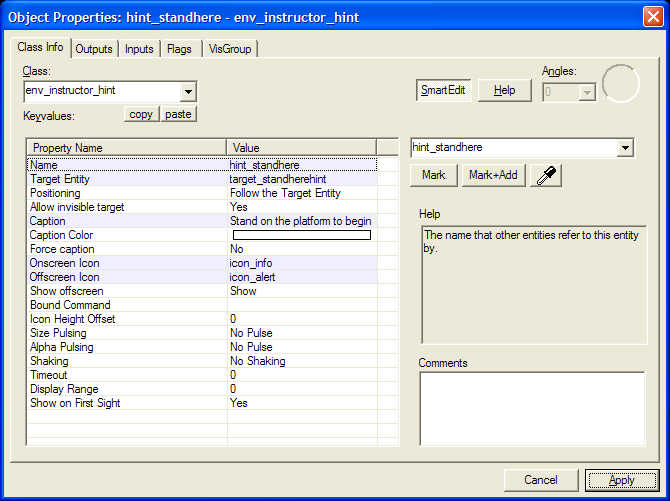The width and height of the screenshot is (670, 501).
Task: Click the No Shaking value
Action: pos(257,361)
